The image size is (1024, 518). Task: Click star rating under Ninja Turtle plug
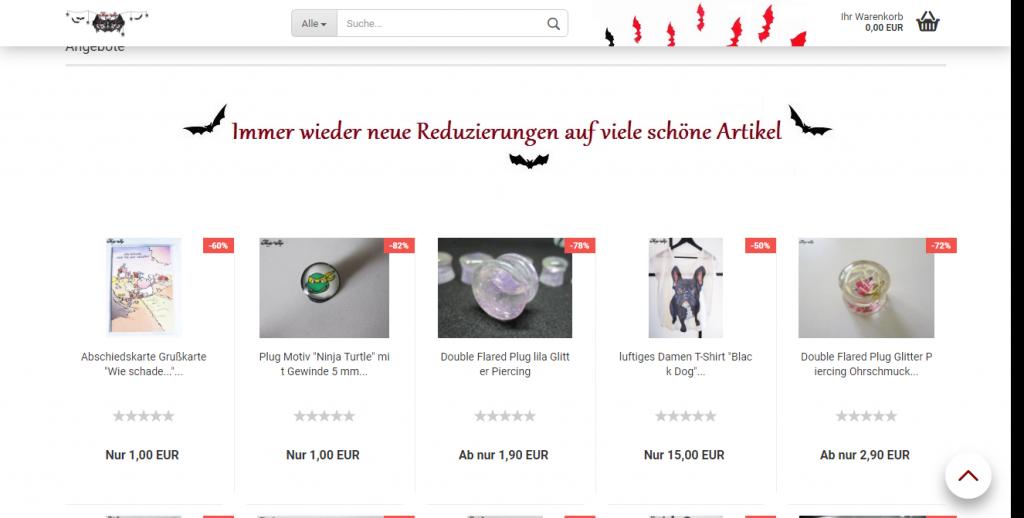(x=324, y=416)
